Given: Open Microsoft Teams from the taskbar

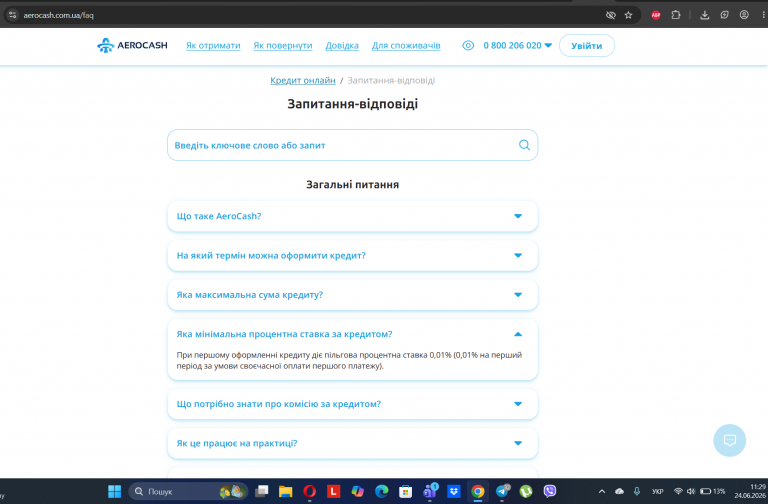Looking at the screenshot, I should coord(430,491).
